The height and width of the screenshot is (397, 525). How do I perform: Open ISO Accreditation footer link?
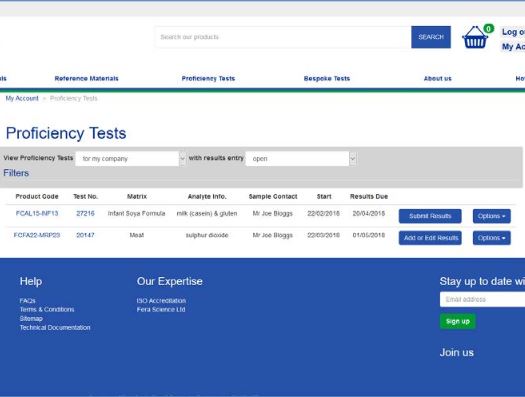tap(161, 301)
